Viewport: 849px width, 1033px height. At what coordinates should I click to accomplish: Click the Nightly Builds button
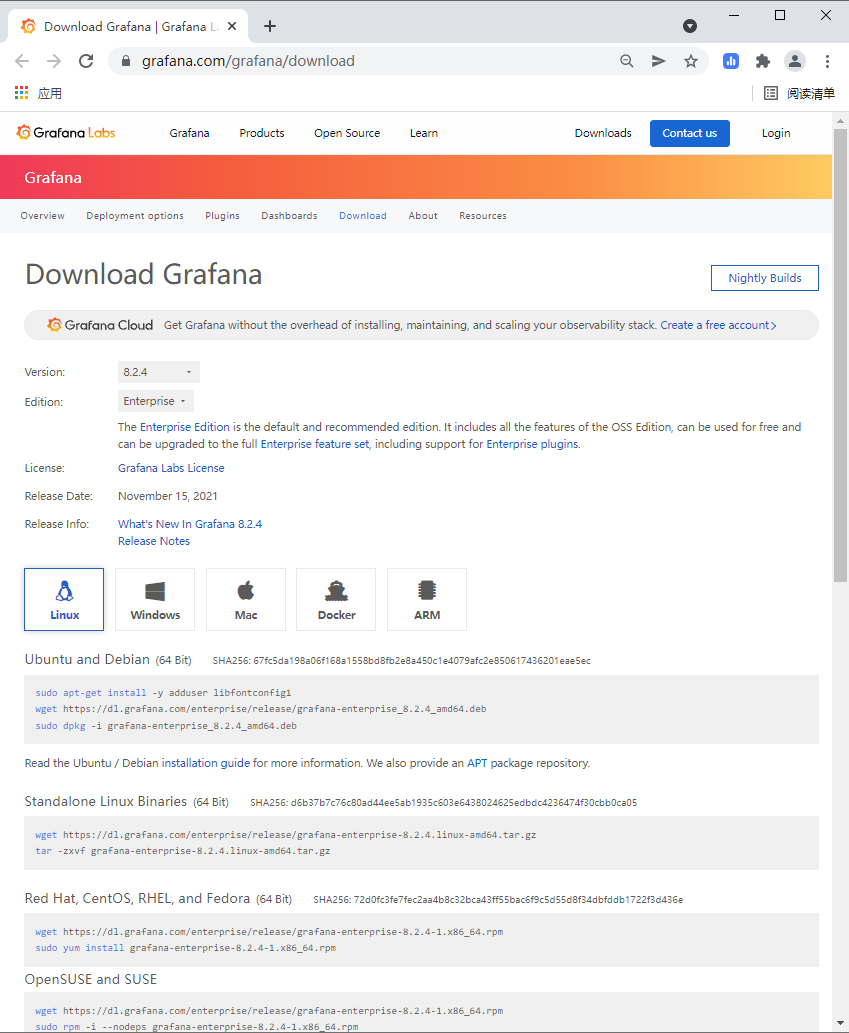[x=764, y=278]
